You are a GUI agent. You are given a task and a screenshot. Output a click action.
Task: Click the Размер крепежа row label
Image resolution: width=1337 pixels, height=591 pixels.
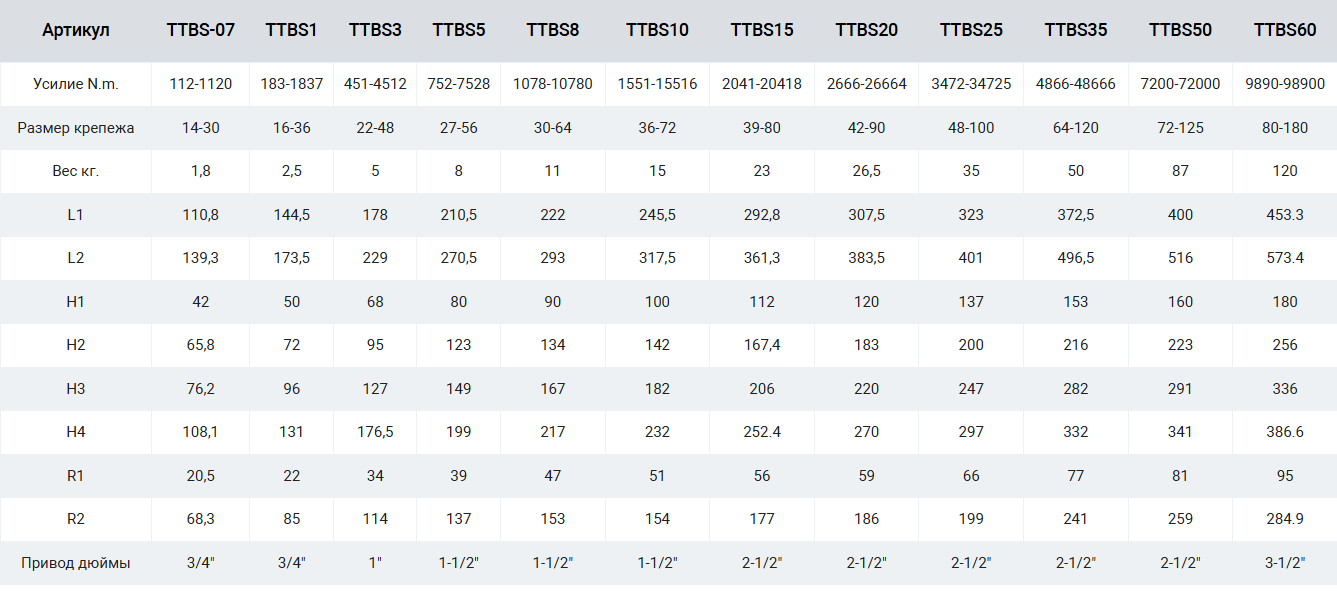click(x=76, y=128)
